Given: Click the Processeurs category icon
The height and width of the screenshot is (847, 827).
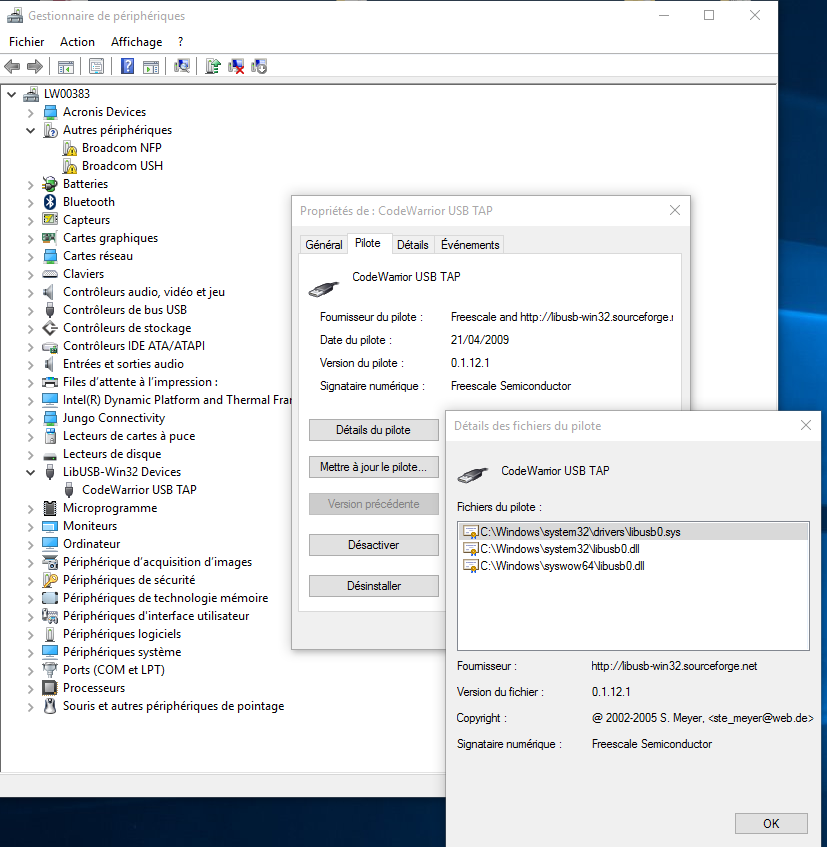Looking at the screenshot, I should click(x=50, y=688).
